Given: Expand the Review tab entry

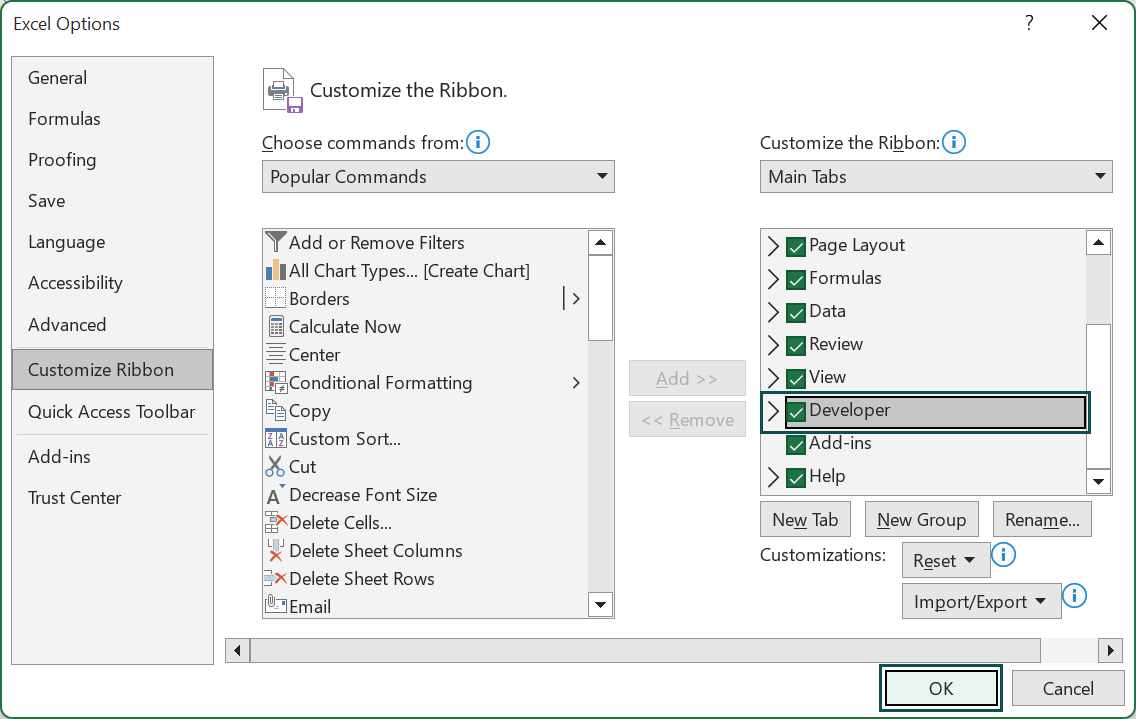Looking at the screenshot, I should (x=774, y=344).
